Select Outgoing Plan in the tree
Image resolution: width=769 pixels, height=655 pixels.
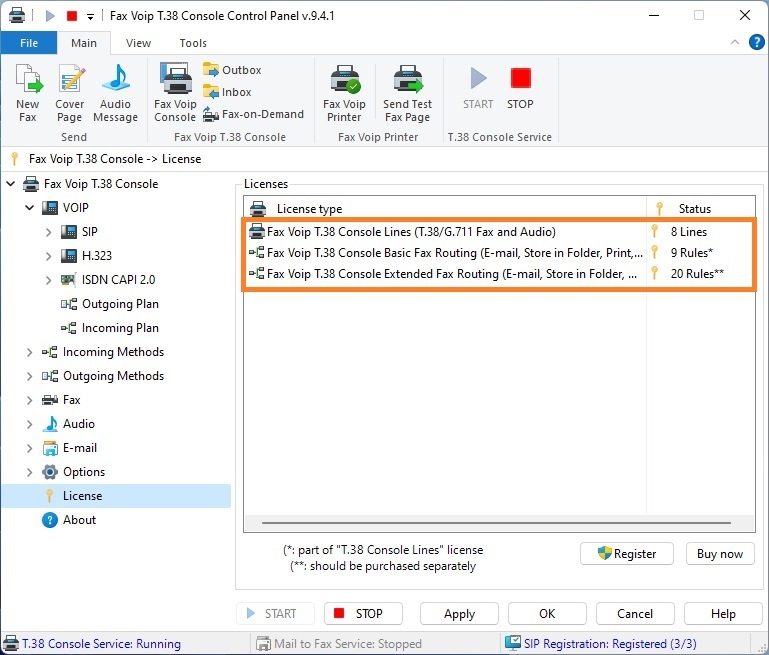pyautogui.click(x=120, y=304)
